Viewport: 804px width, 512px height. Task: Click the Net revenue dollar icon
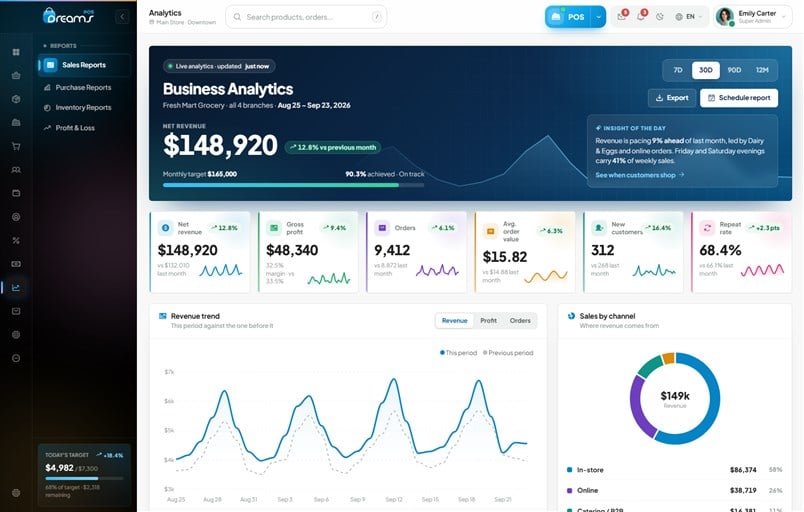coord(165,228)
